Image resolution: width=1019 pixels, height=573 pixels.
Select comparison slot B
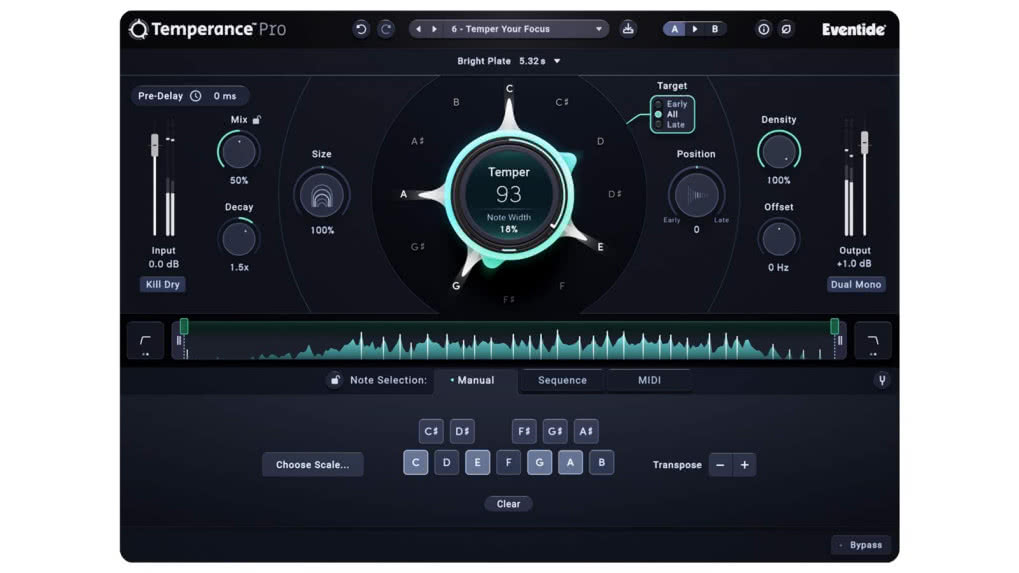pyautogui.click(x=715, y=29)
